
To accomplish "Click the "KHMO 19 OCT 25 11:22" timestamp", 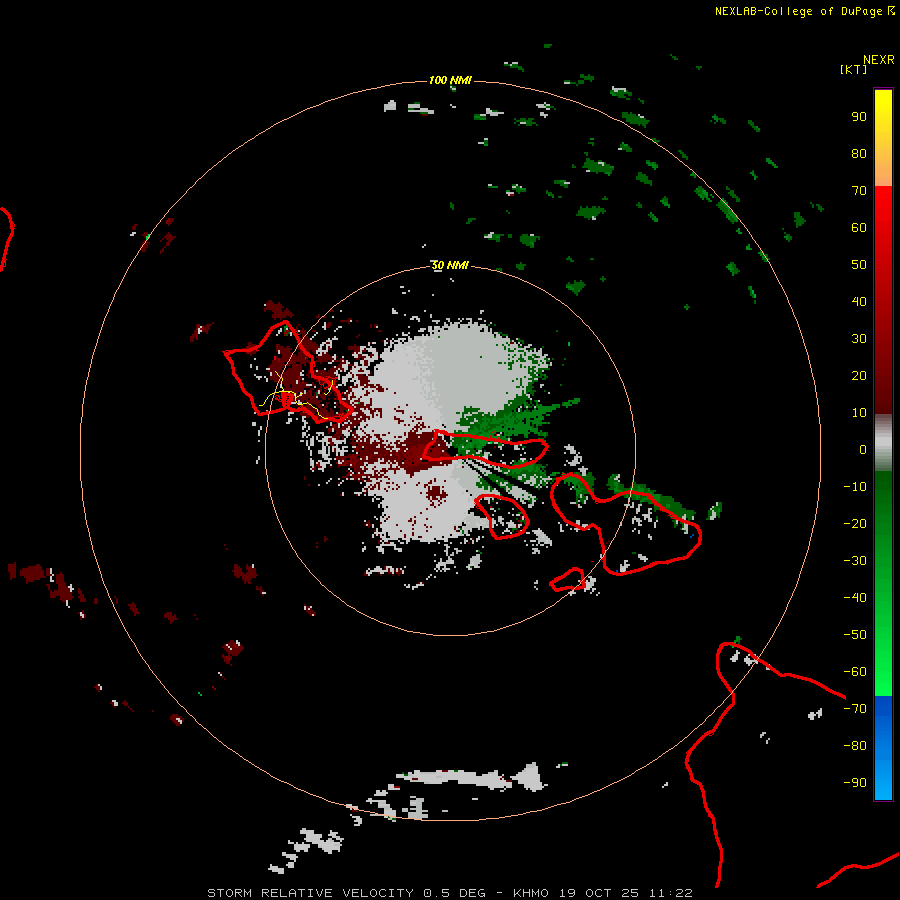I will pyautogui.click(x=603, y=893).
